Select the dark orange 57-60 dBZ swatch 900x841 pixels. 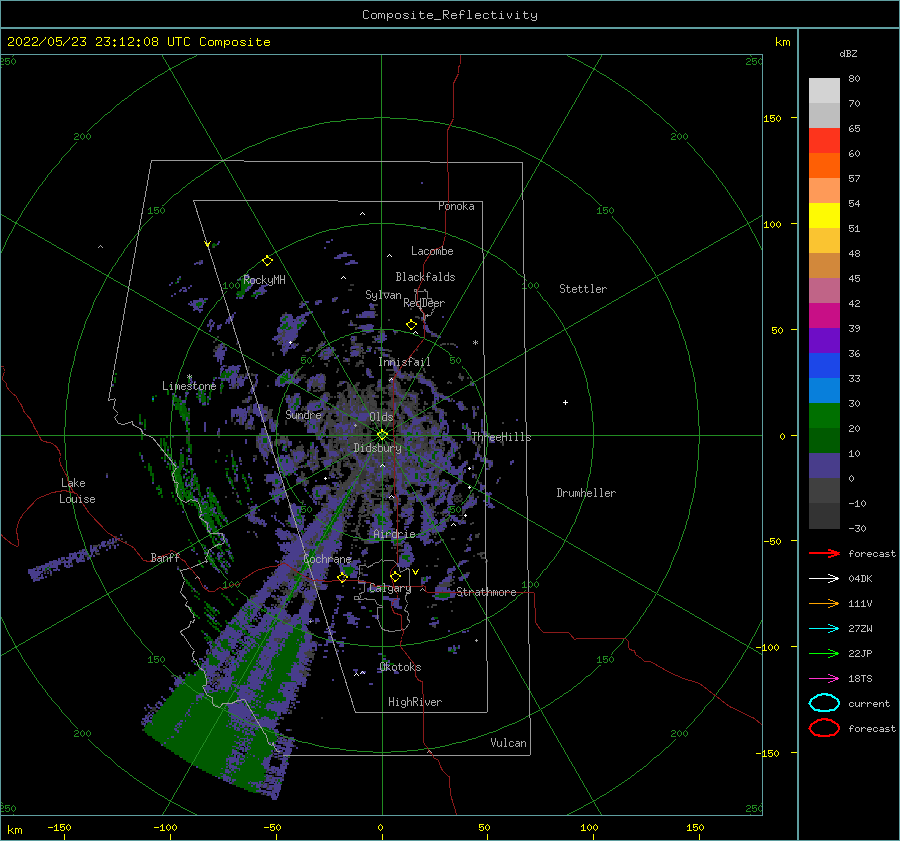pyautogui.click(x=824, y=166)
